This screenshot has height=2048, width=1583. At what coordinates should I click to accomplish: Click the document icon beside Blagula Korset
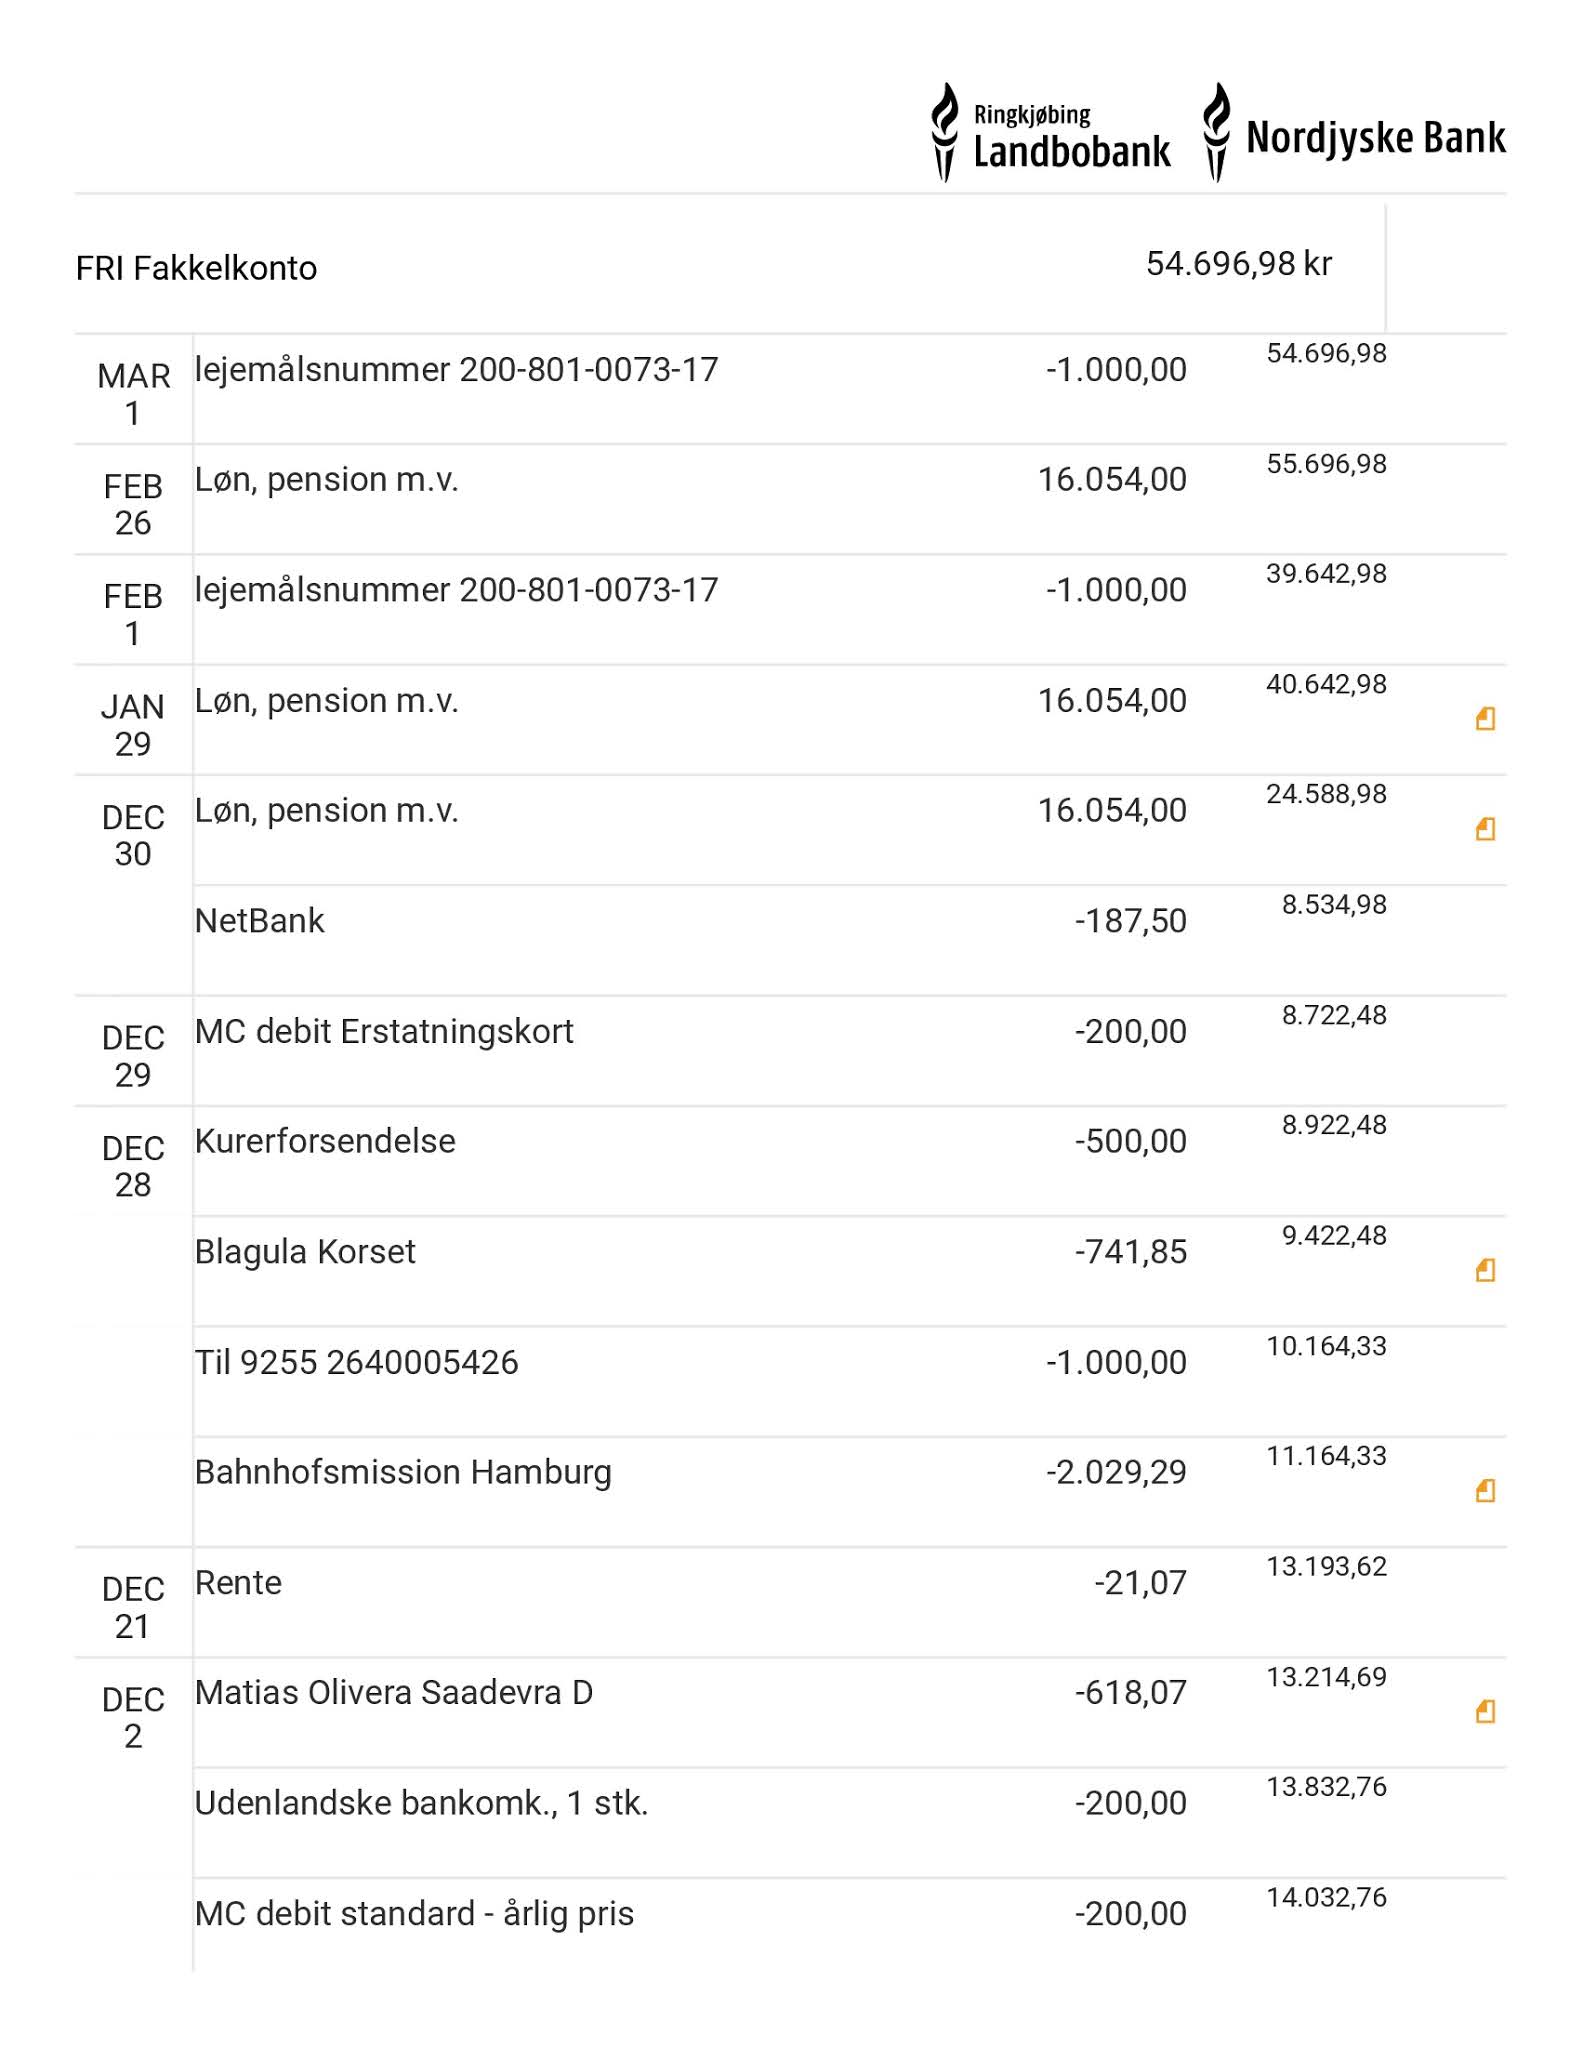click(x=1485, y=1270)
